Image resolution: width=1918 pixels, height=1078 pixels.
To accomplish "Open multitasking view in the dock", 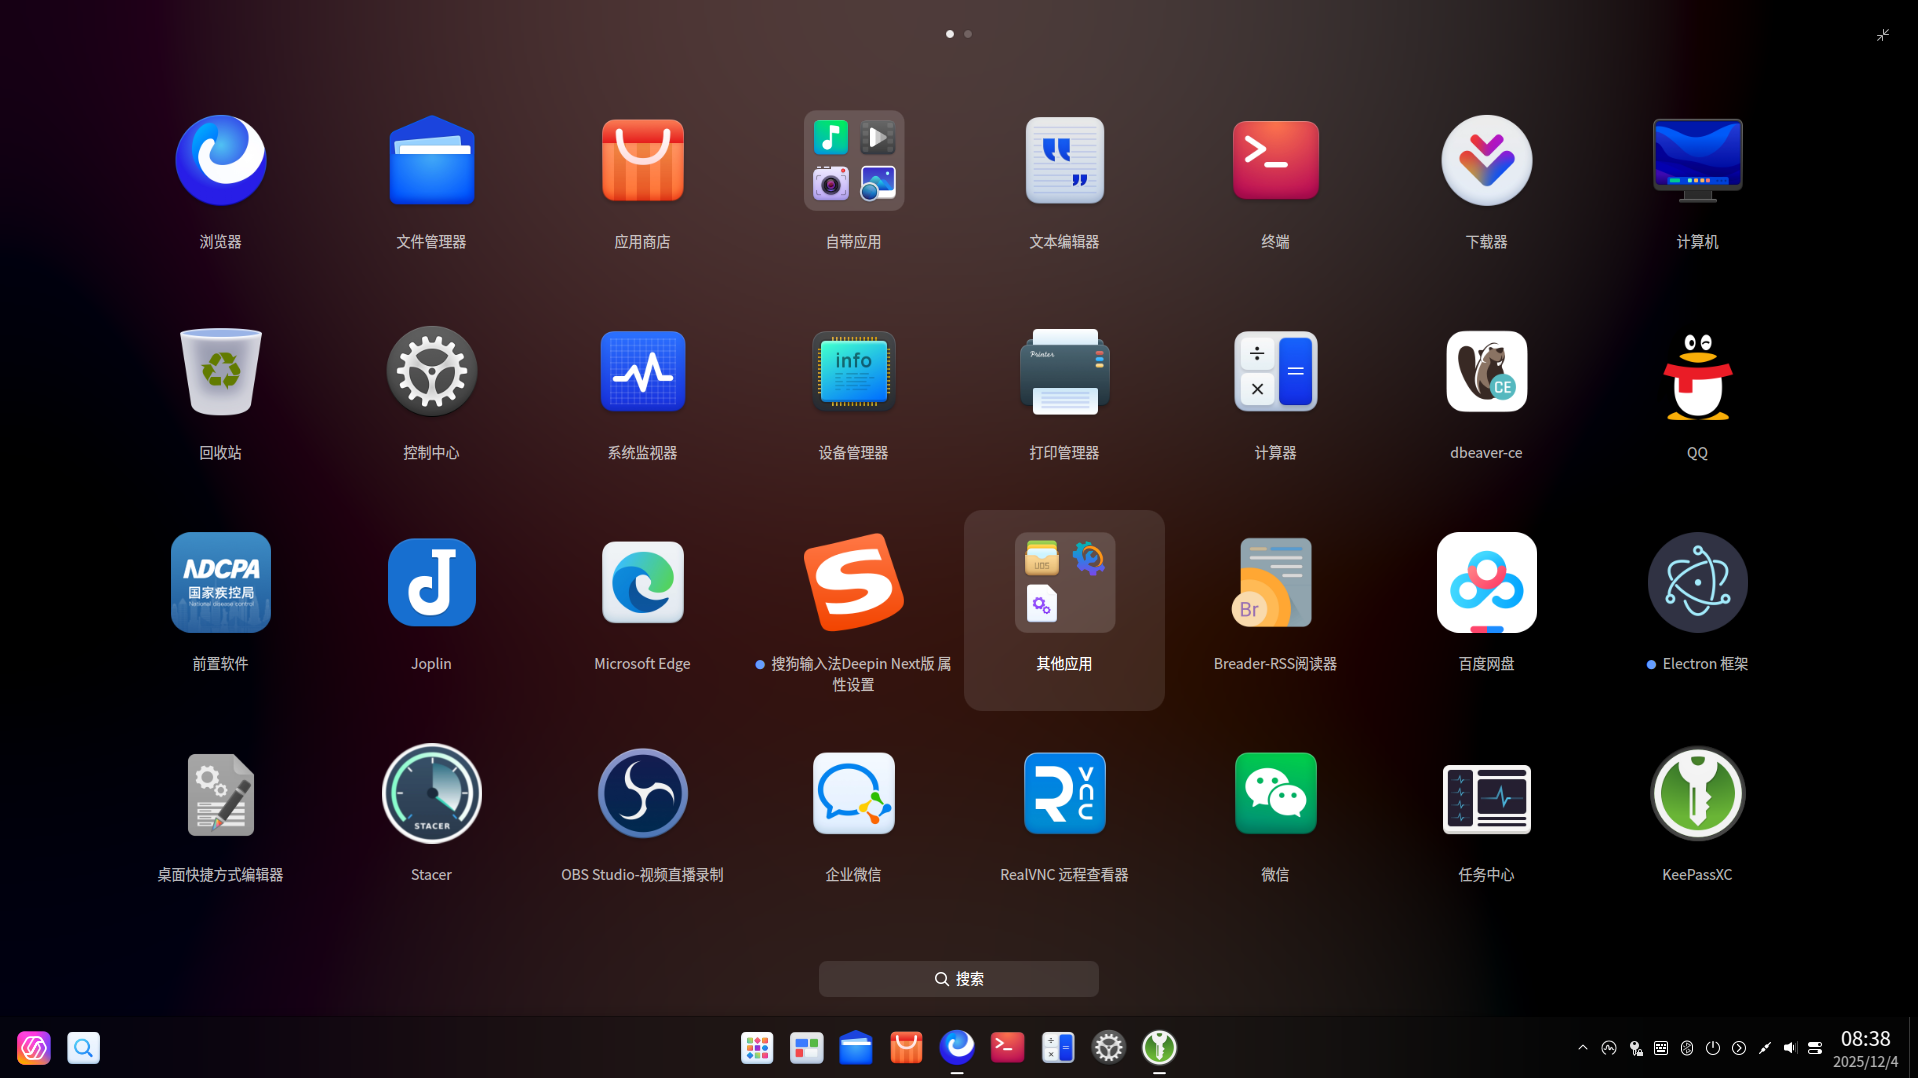I will tap(806, 1048).
